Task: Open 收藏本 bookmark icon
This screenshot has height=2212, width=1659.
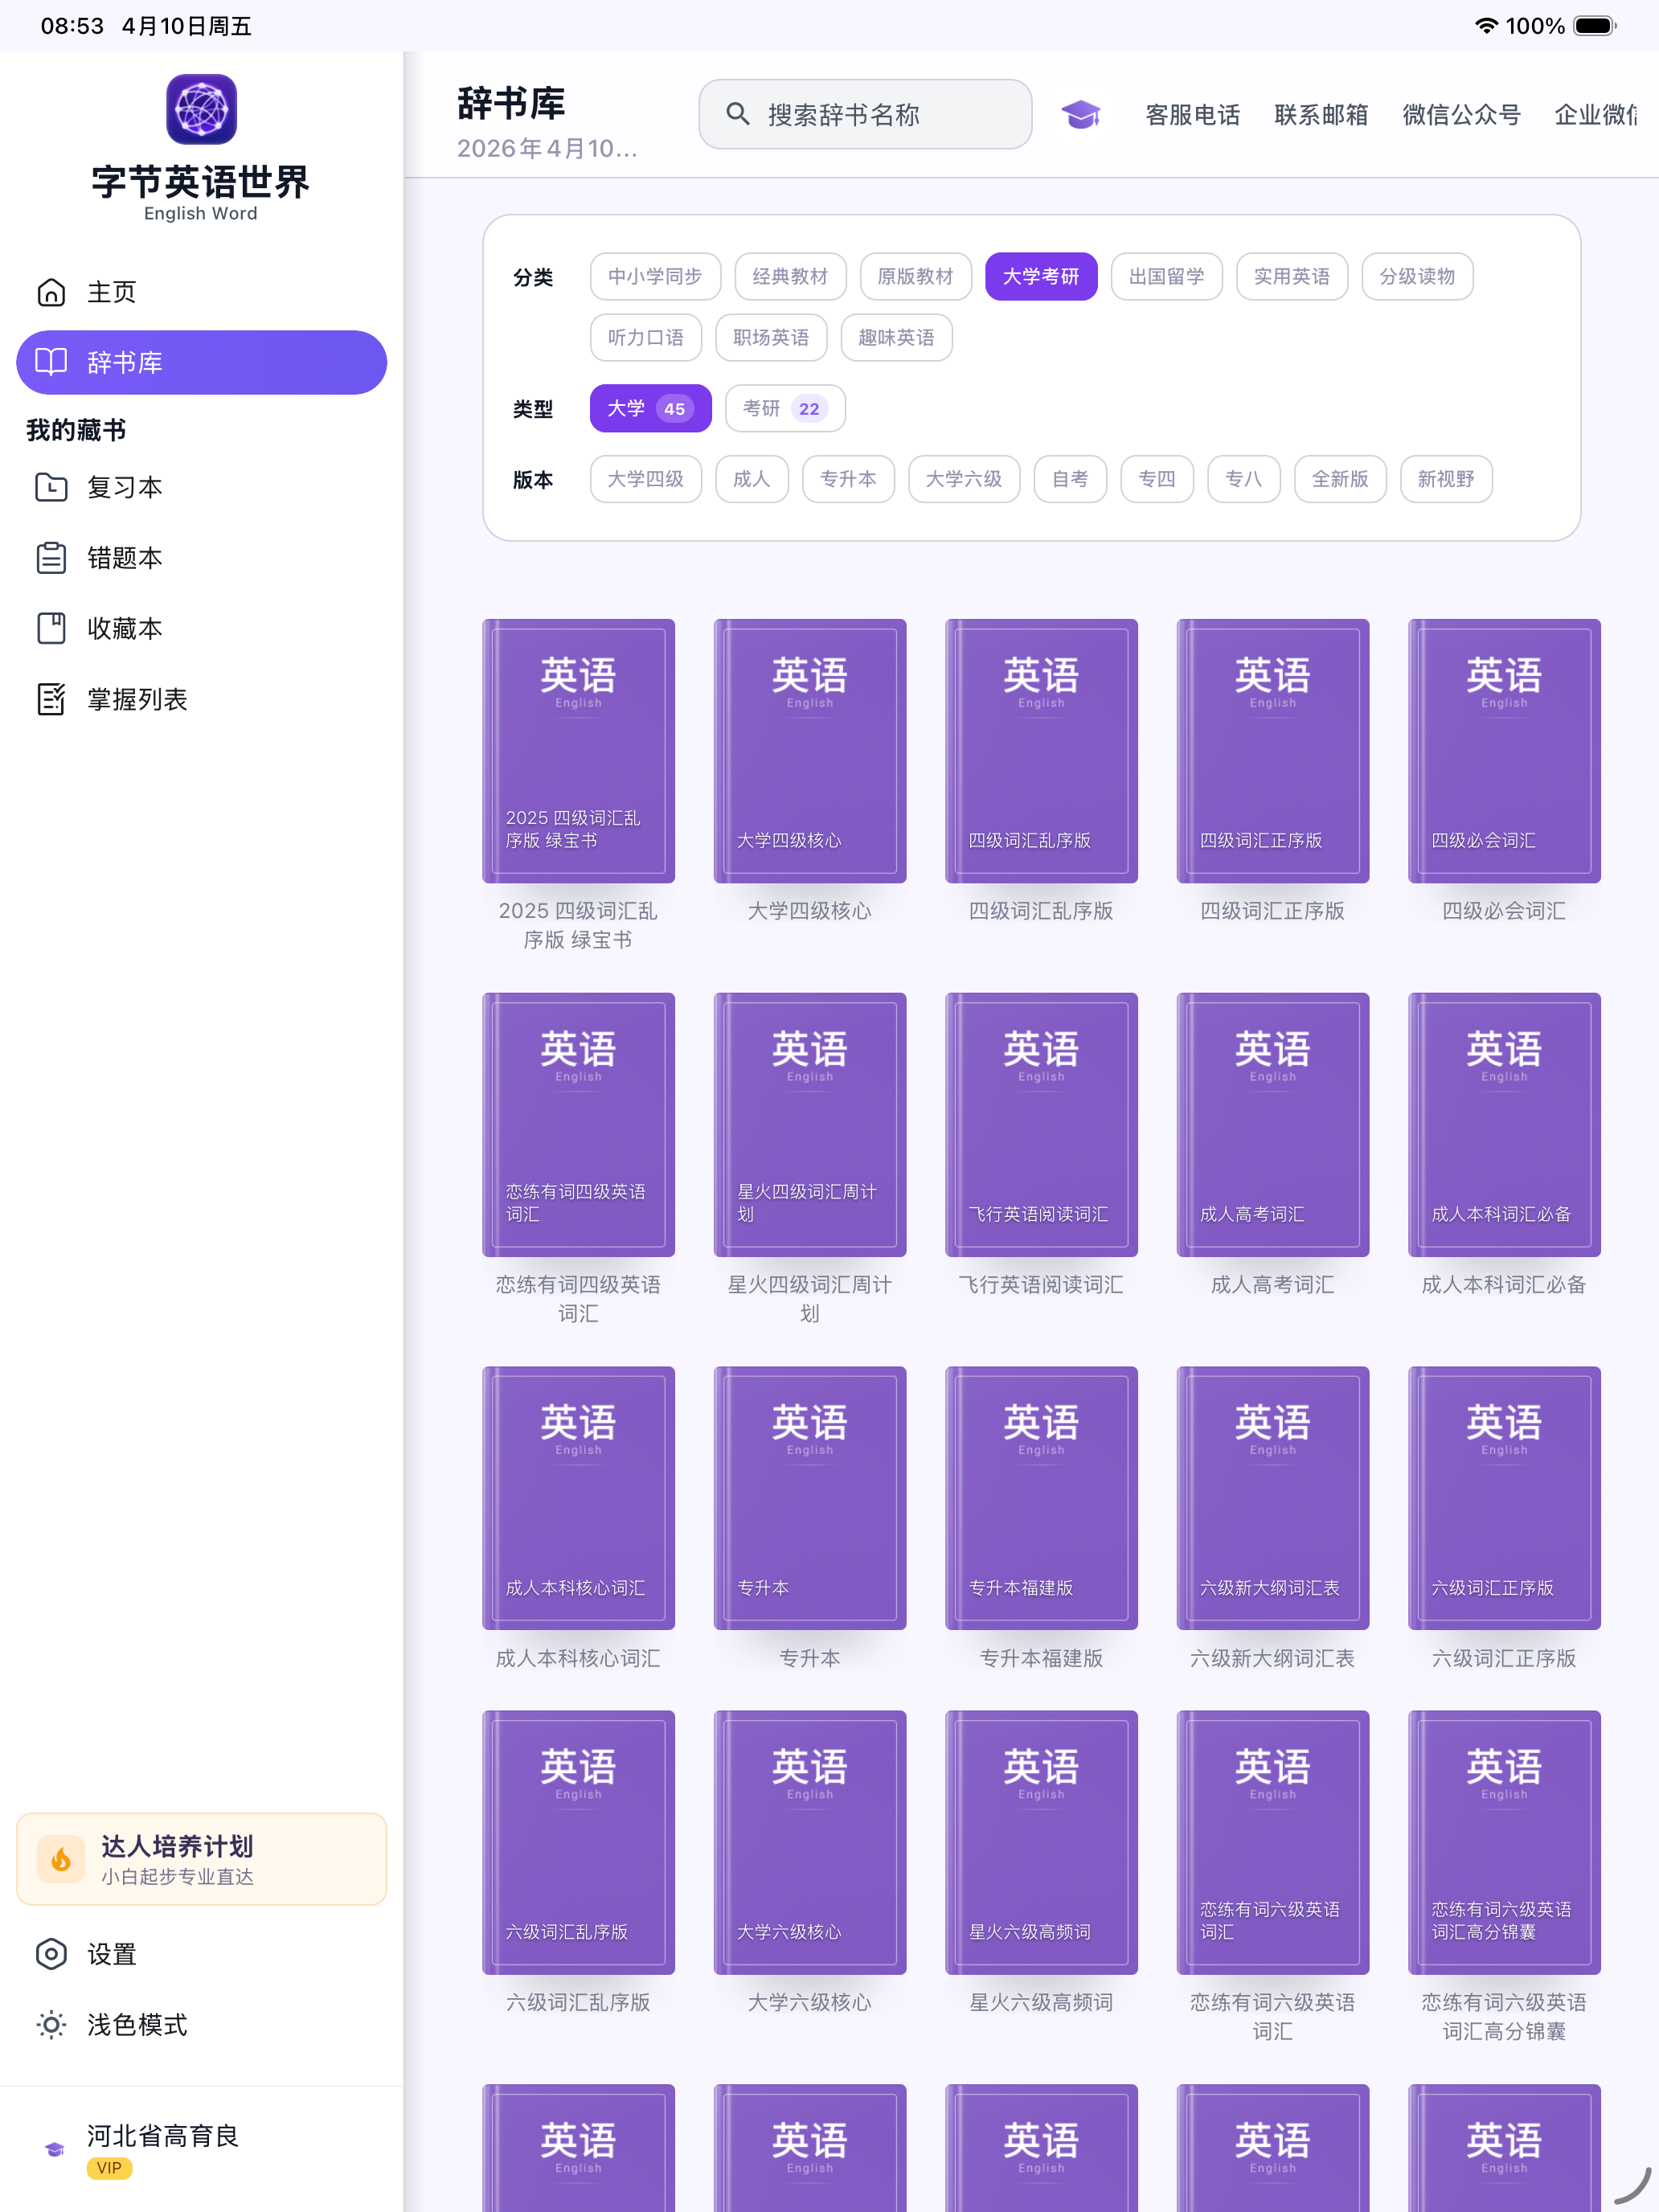Action: tap(51, 628)
